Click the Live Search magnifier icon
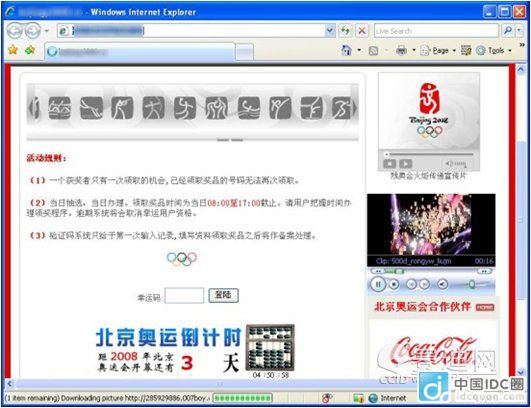 point(508,31)
